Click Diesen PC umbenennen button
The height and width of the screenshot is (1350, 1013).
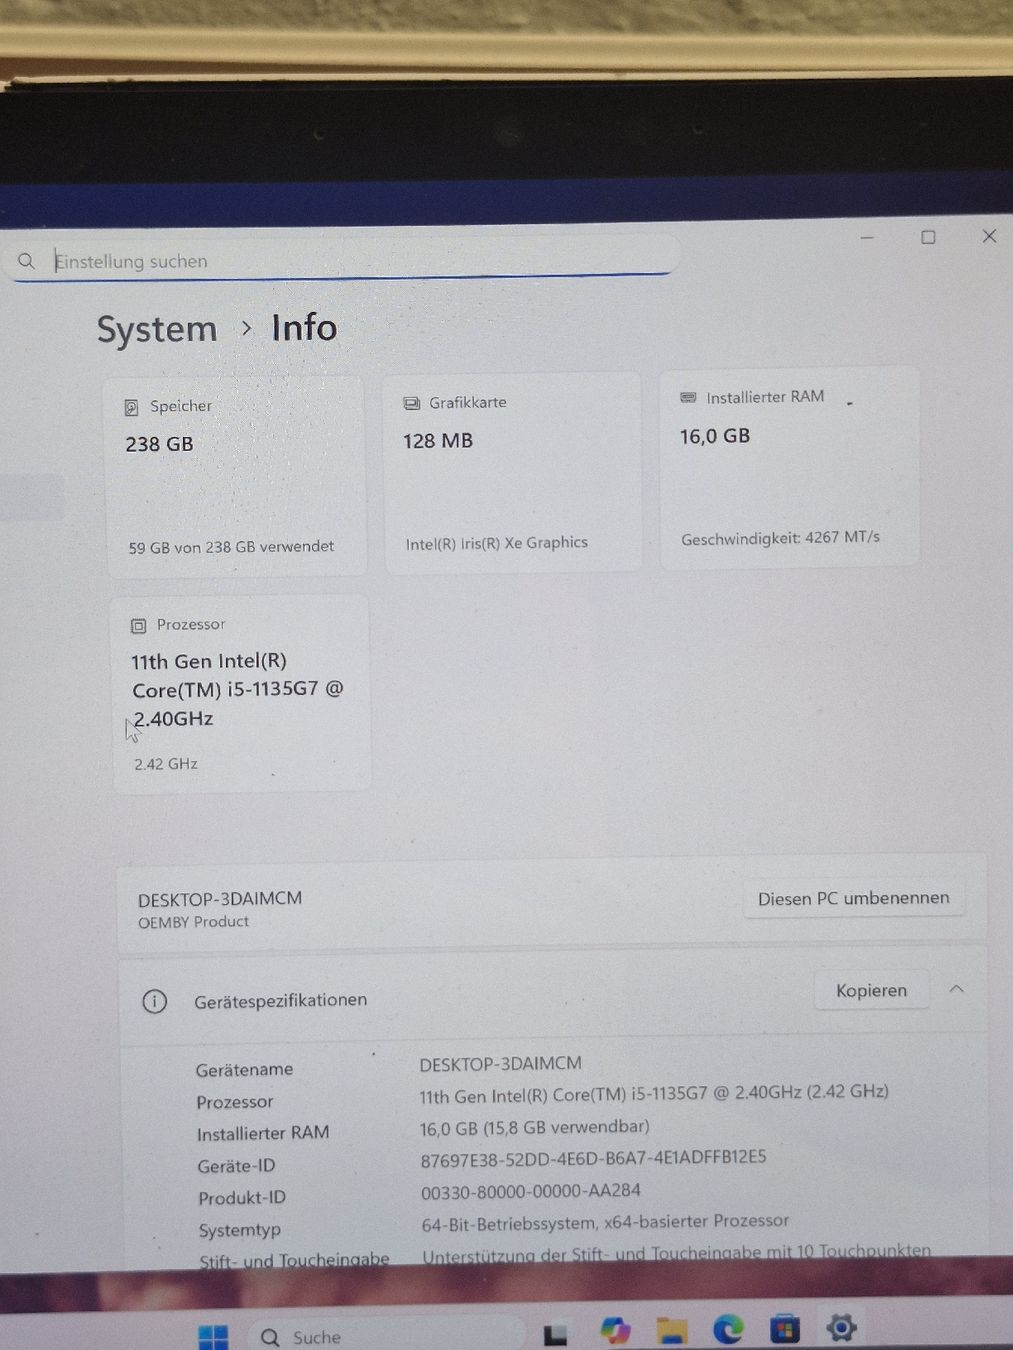[x=854, y=898]
